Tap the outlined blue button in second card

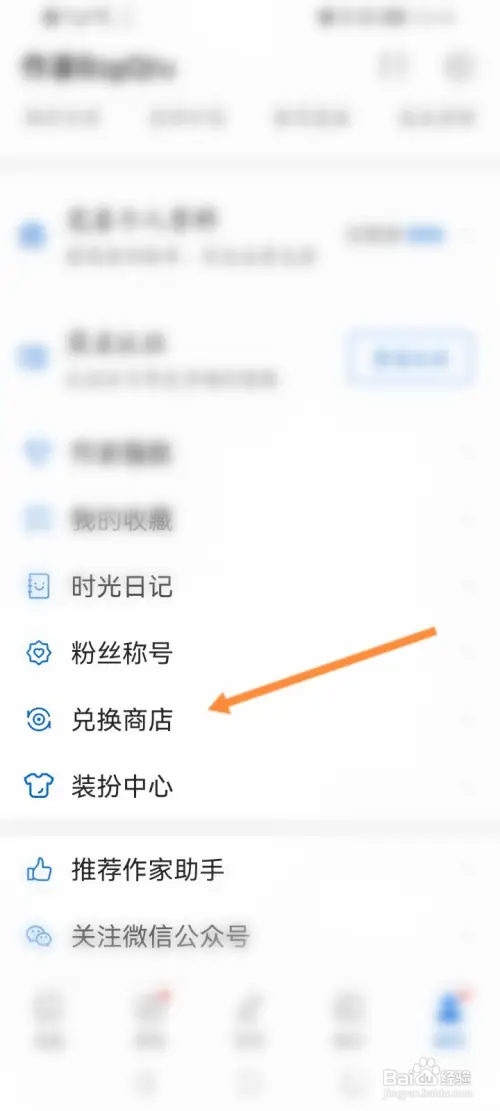point(411,359)
